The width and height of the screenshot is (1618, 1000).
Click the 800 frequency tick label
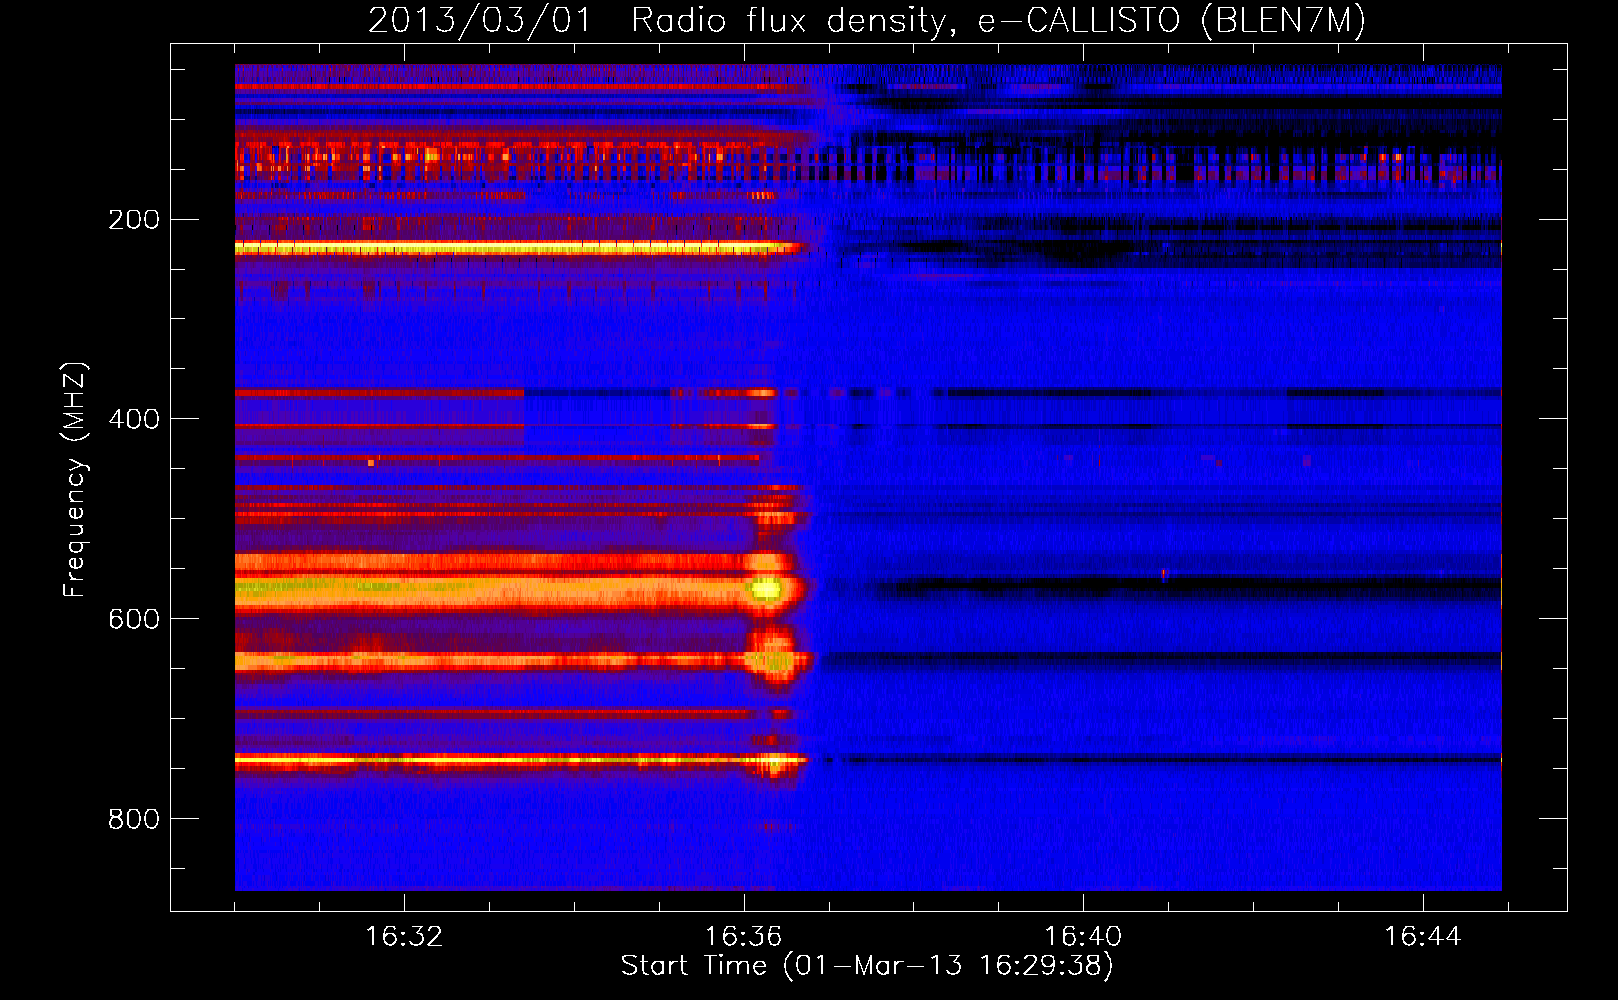(134, 819)
